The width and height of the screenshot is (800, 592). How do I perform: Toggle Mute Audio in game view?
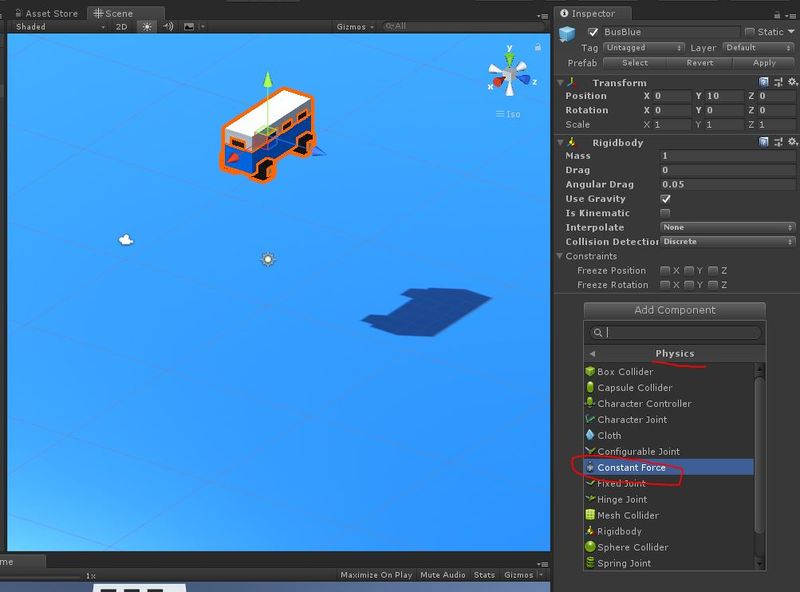tap(443, 575)
